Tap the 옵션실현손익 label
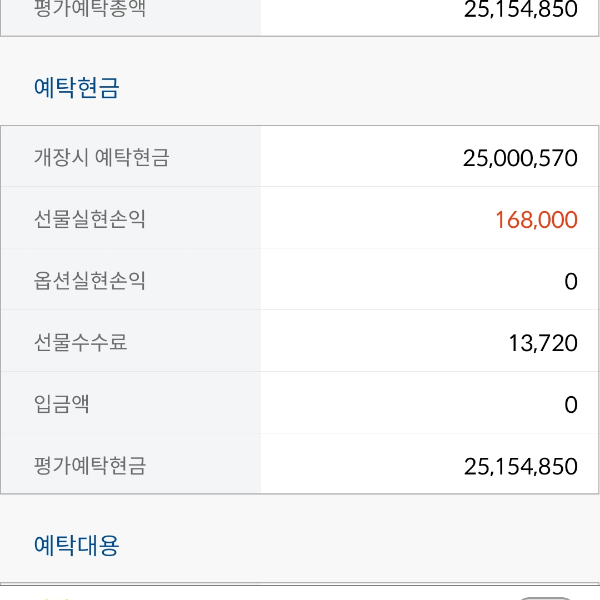Screen dimensions: 600x600 pyautogui.click(x=89, y=281)
